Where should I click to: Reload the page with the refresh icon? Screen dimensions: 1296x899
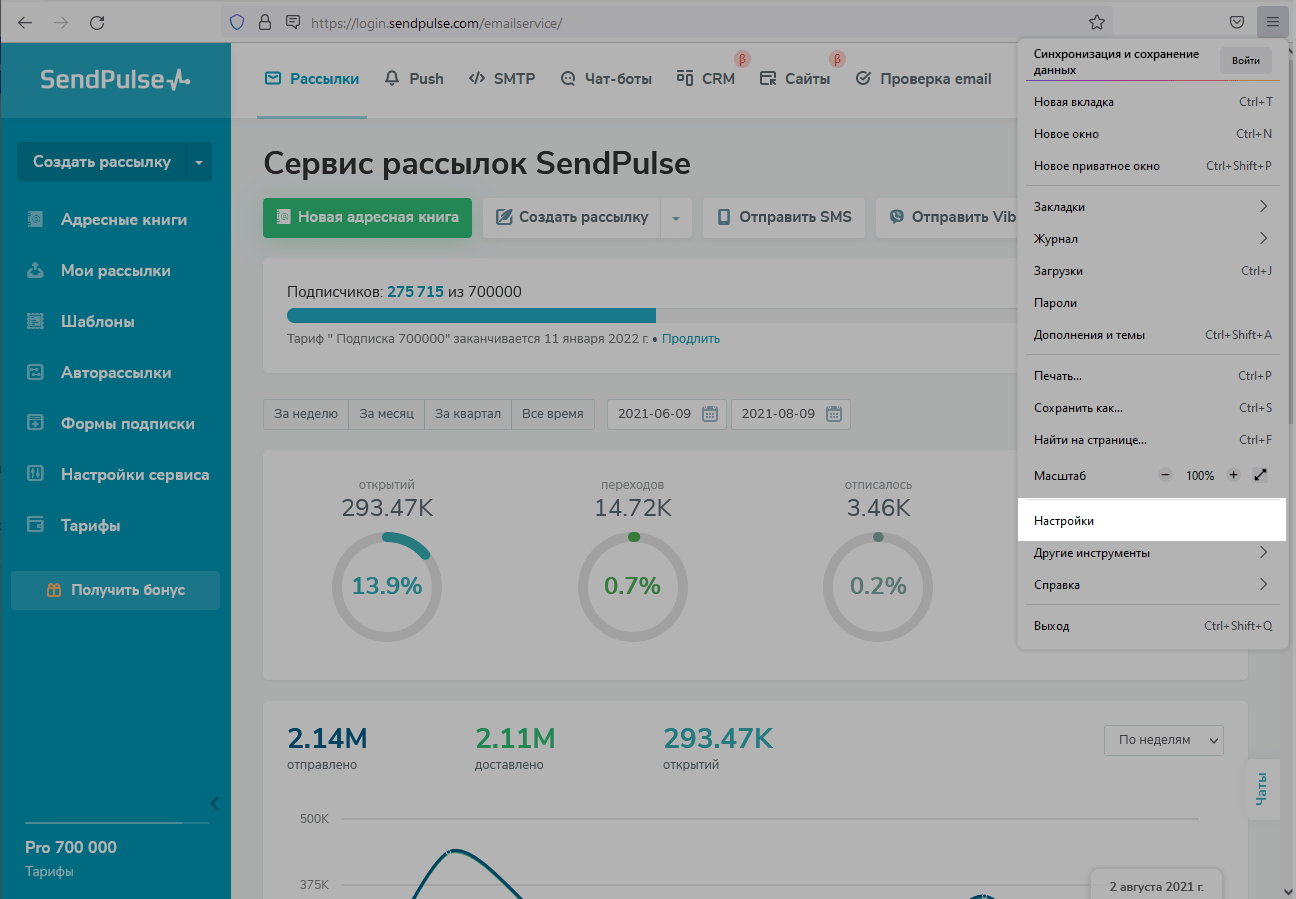click(x=97, y=22)
